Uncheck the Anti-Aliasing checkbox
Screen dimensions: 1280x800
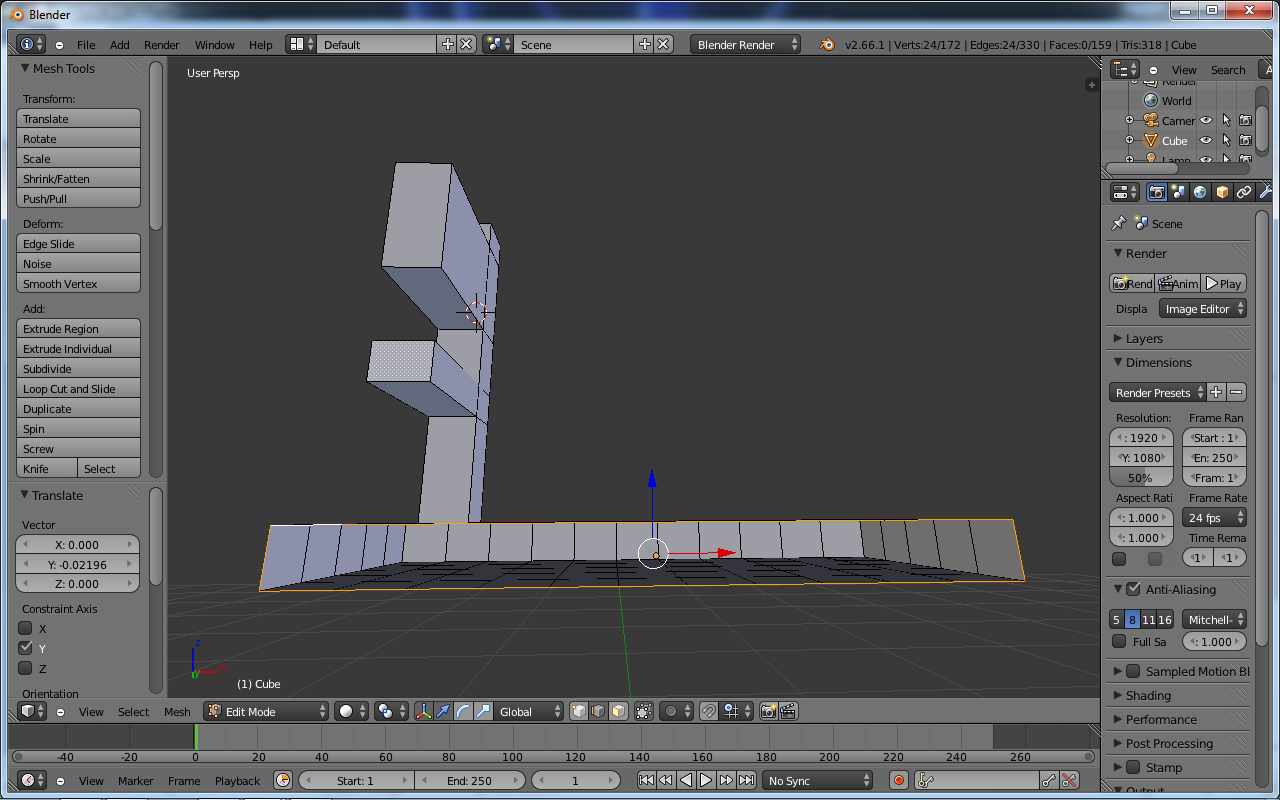pos(1131,589)
